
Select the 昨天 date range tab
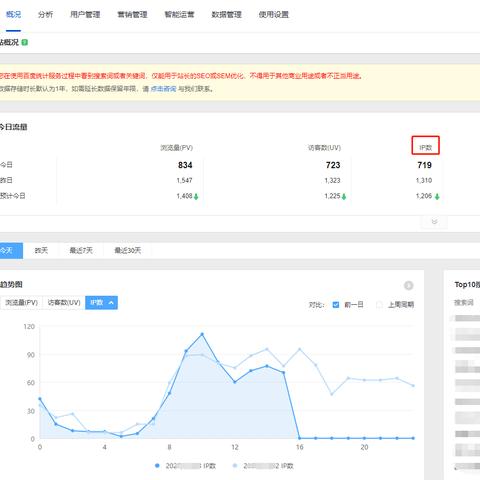point(41,250)
